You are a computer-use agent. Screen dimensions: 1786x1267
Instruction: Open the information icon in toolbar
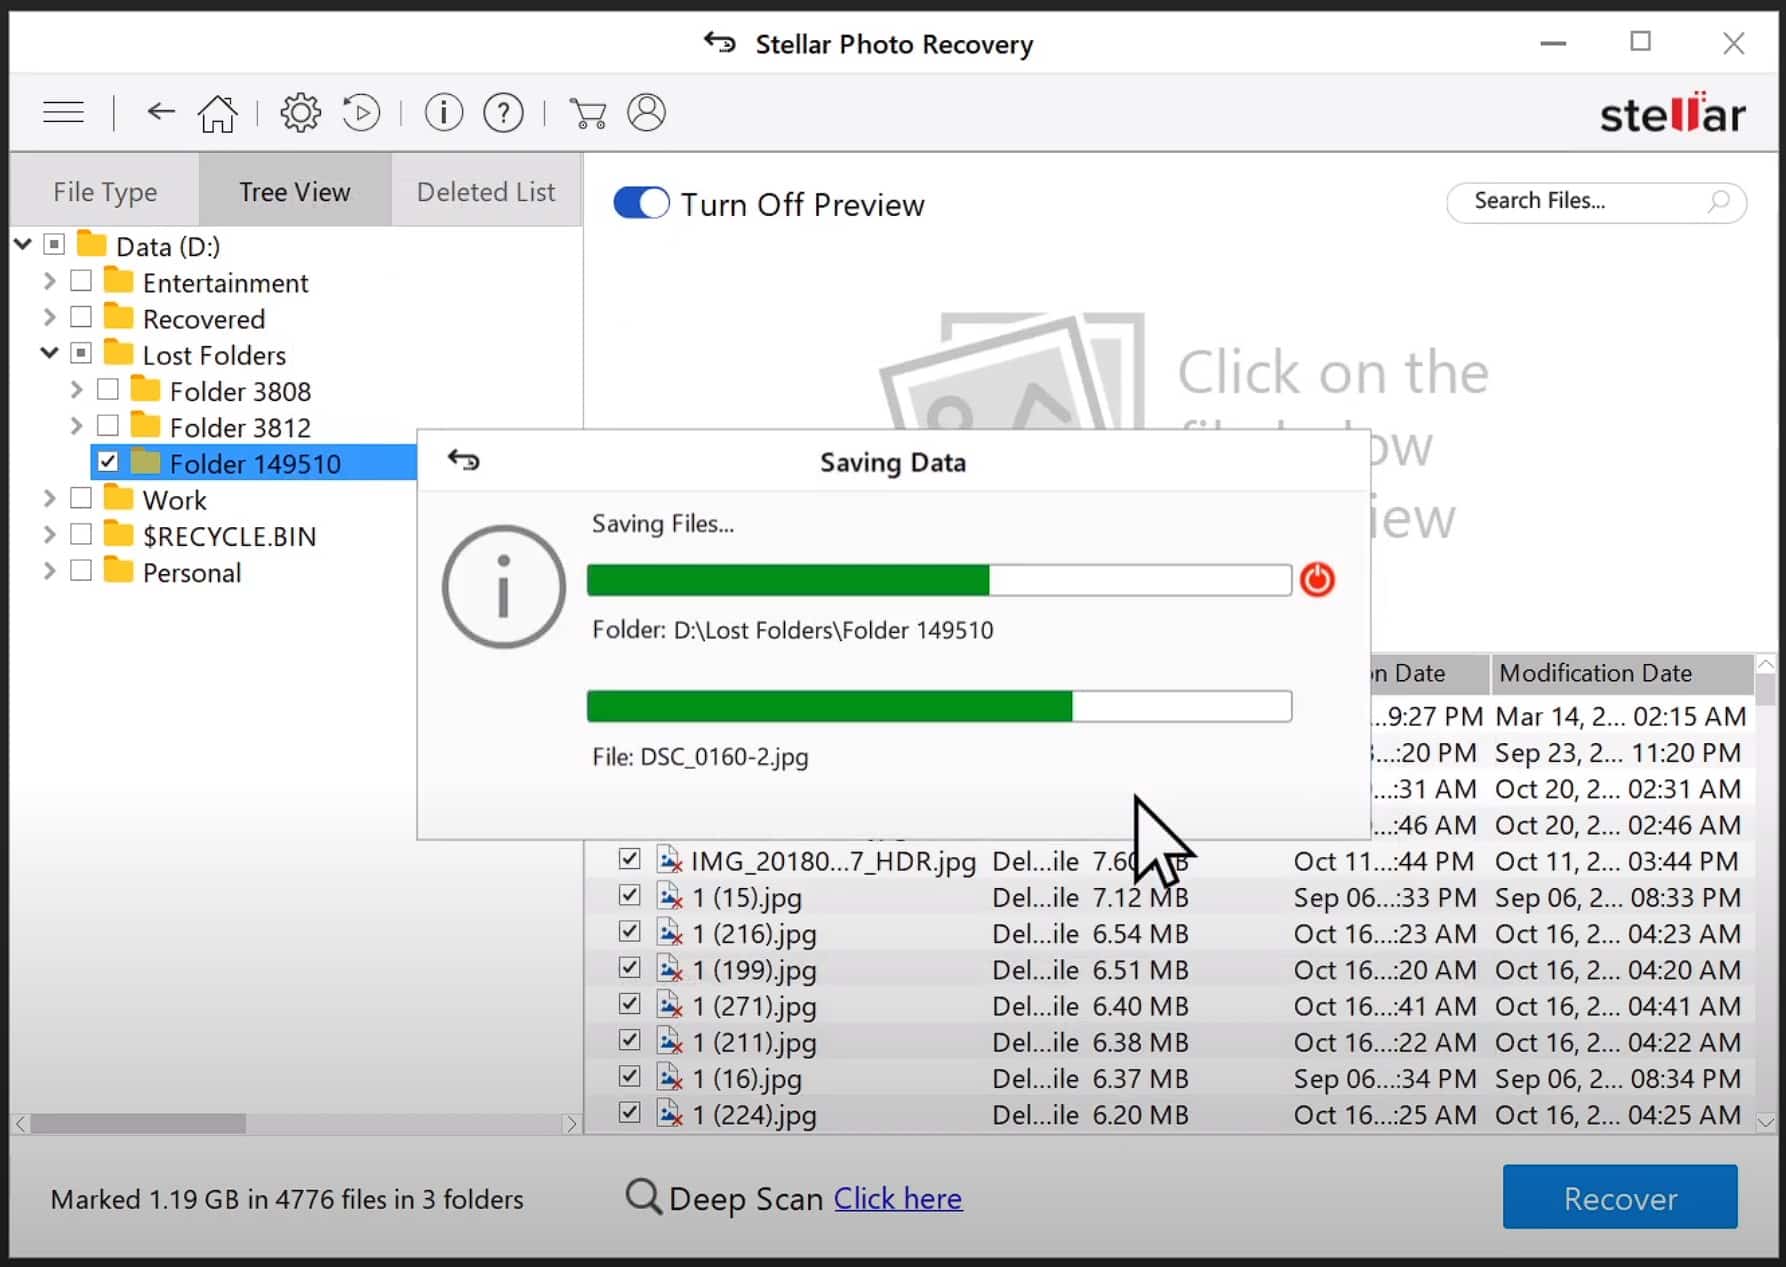pyautogui.click(x=443, y=113)
